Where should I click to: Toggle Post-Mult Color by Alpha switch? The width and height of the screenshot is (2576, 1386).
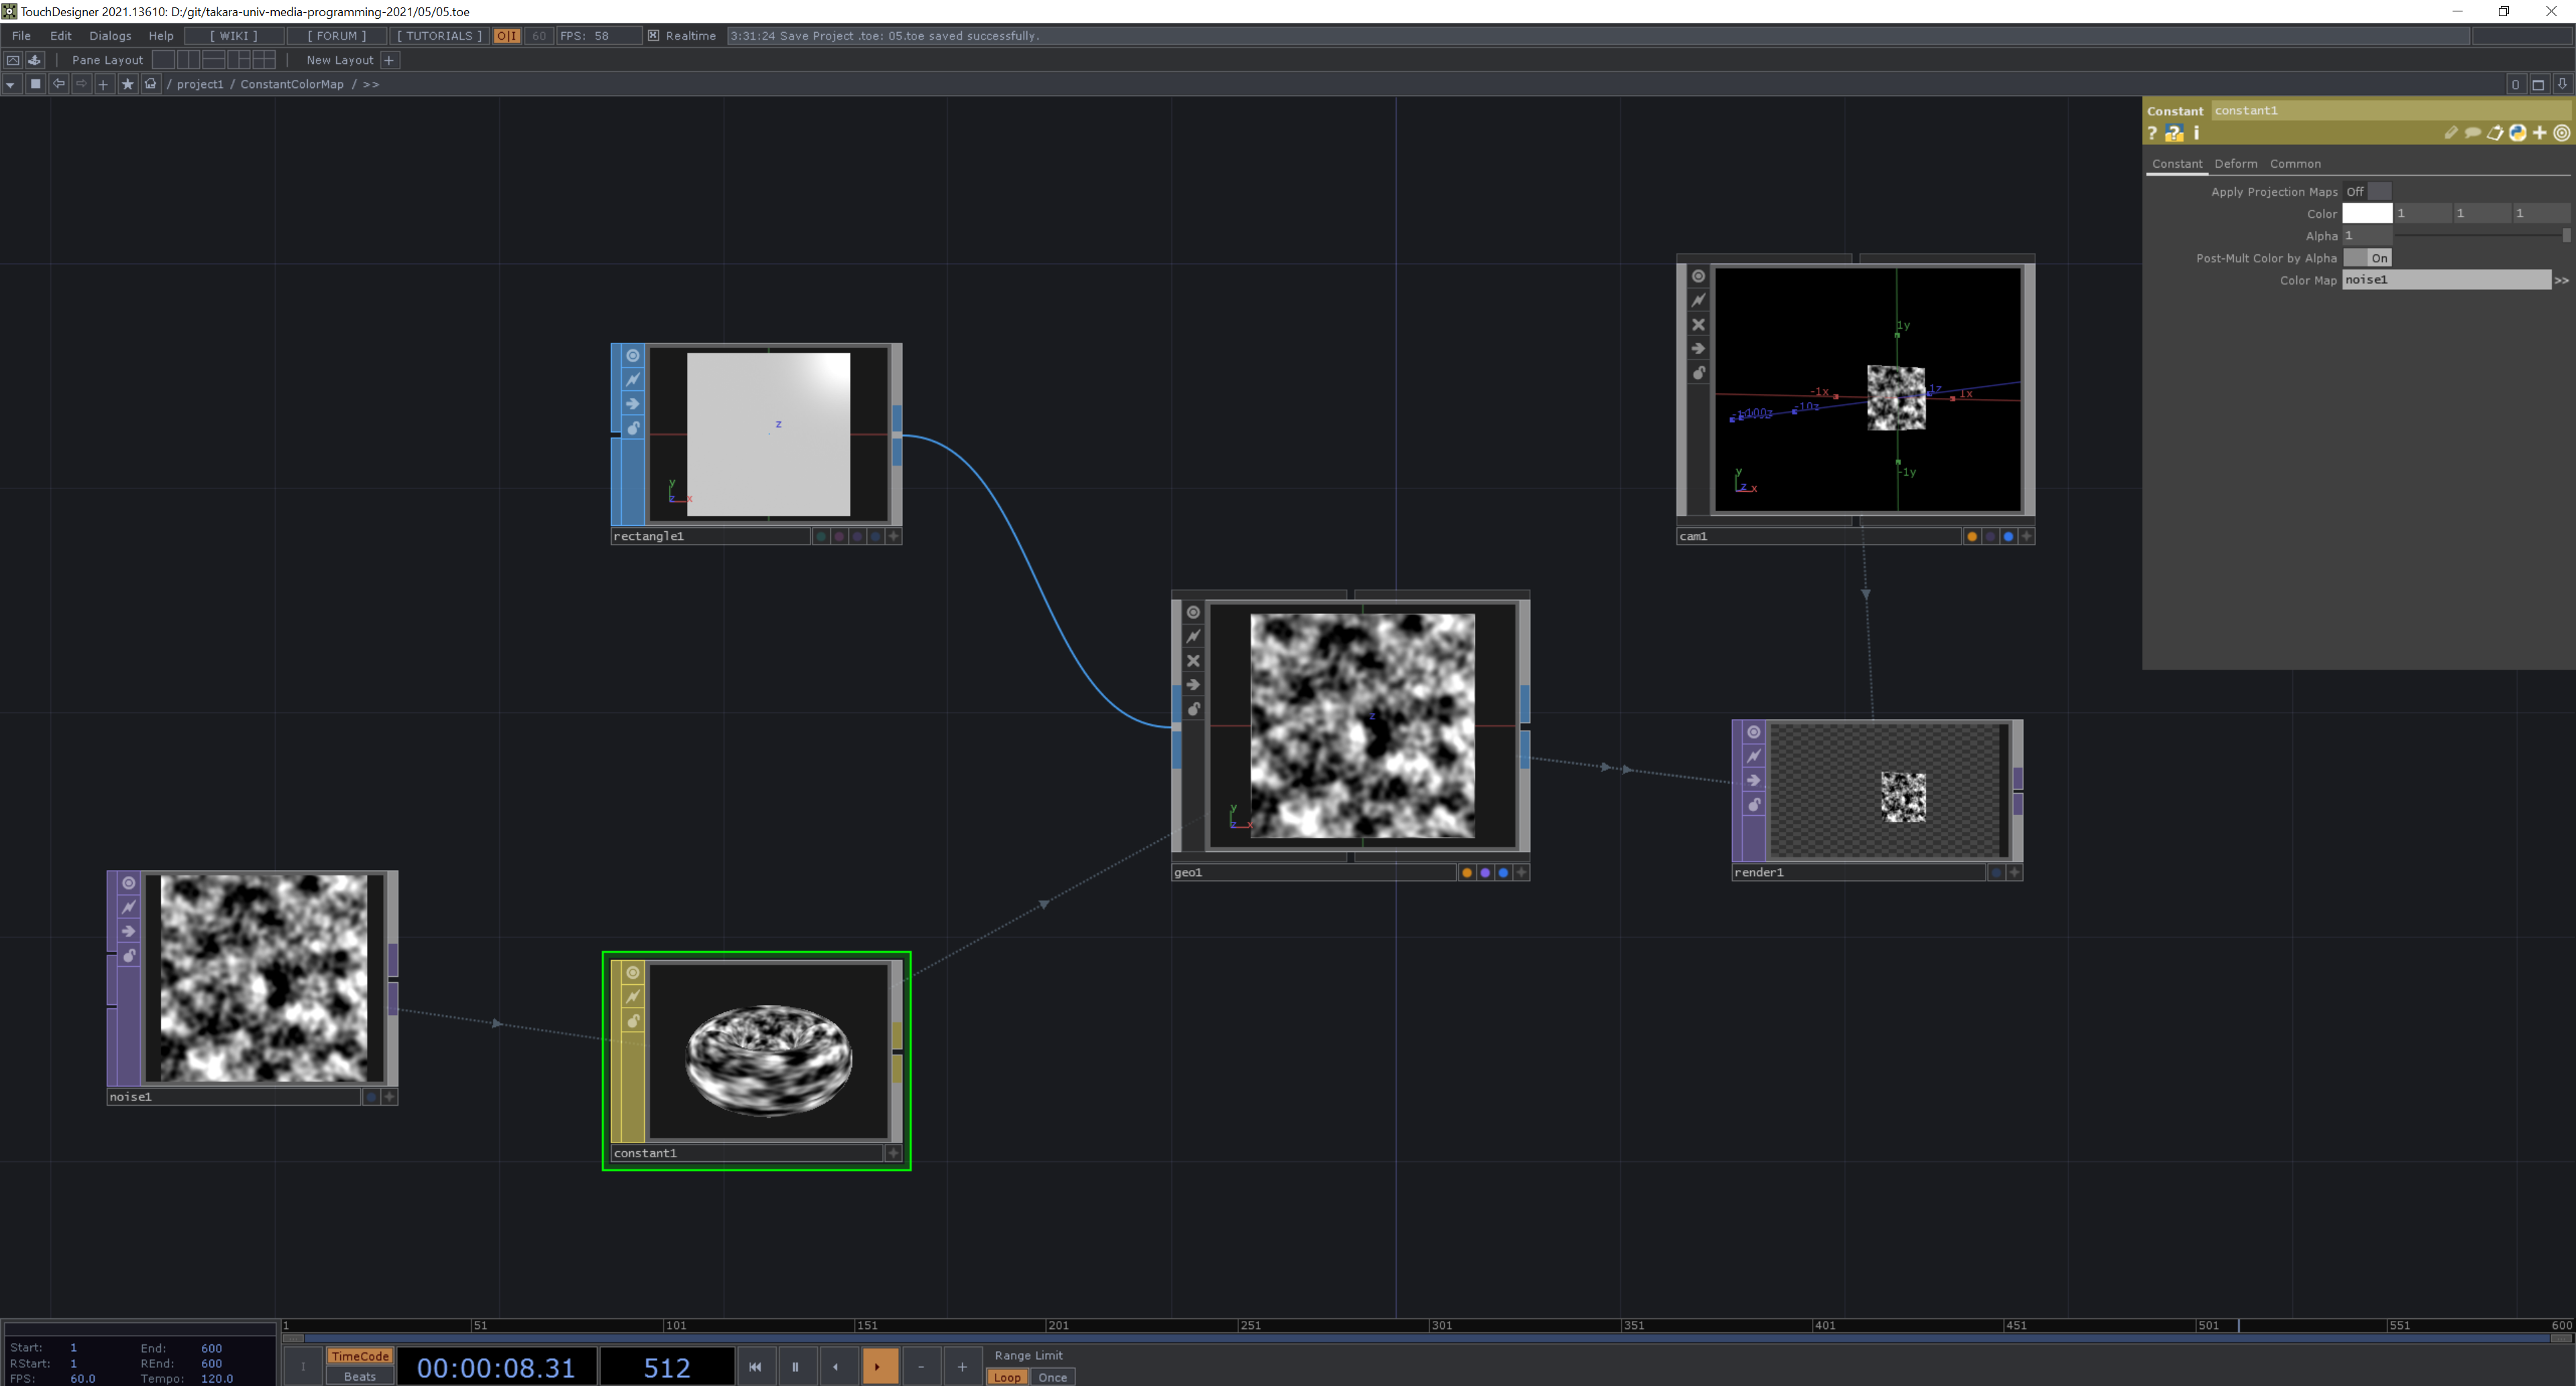click(x=2367, y=258)
